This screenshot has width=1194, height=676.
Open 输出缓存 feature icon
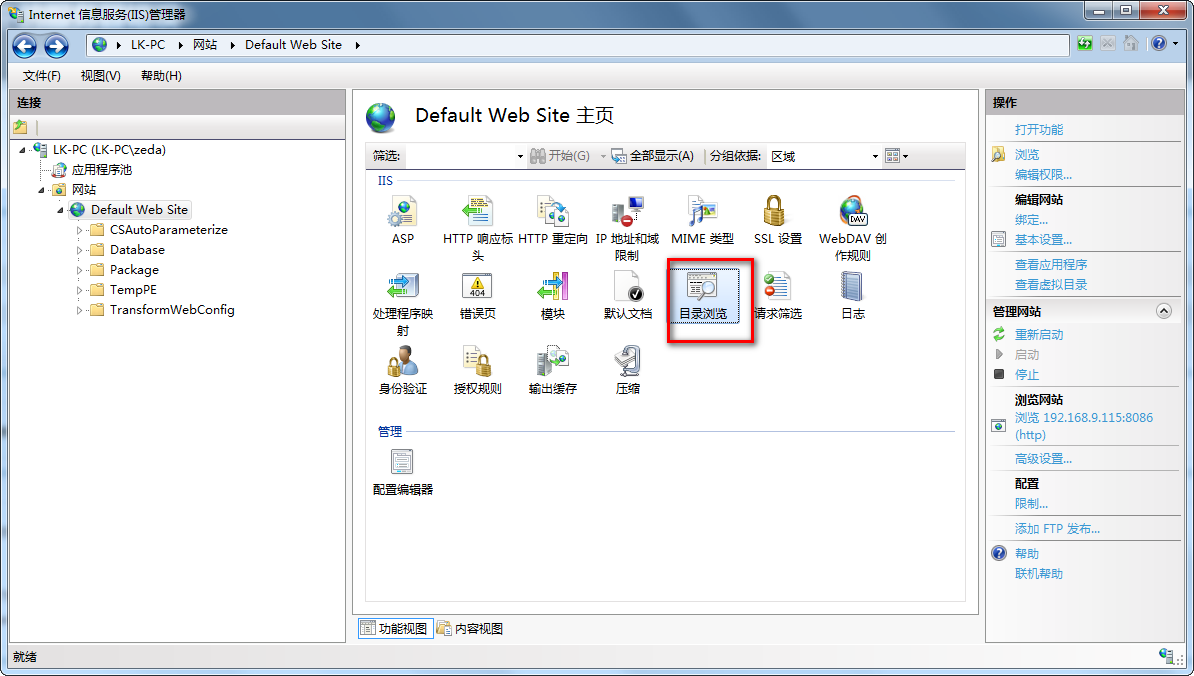point(553,371)
